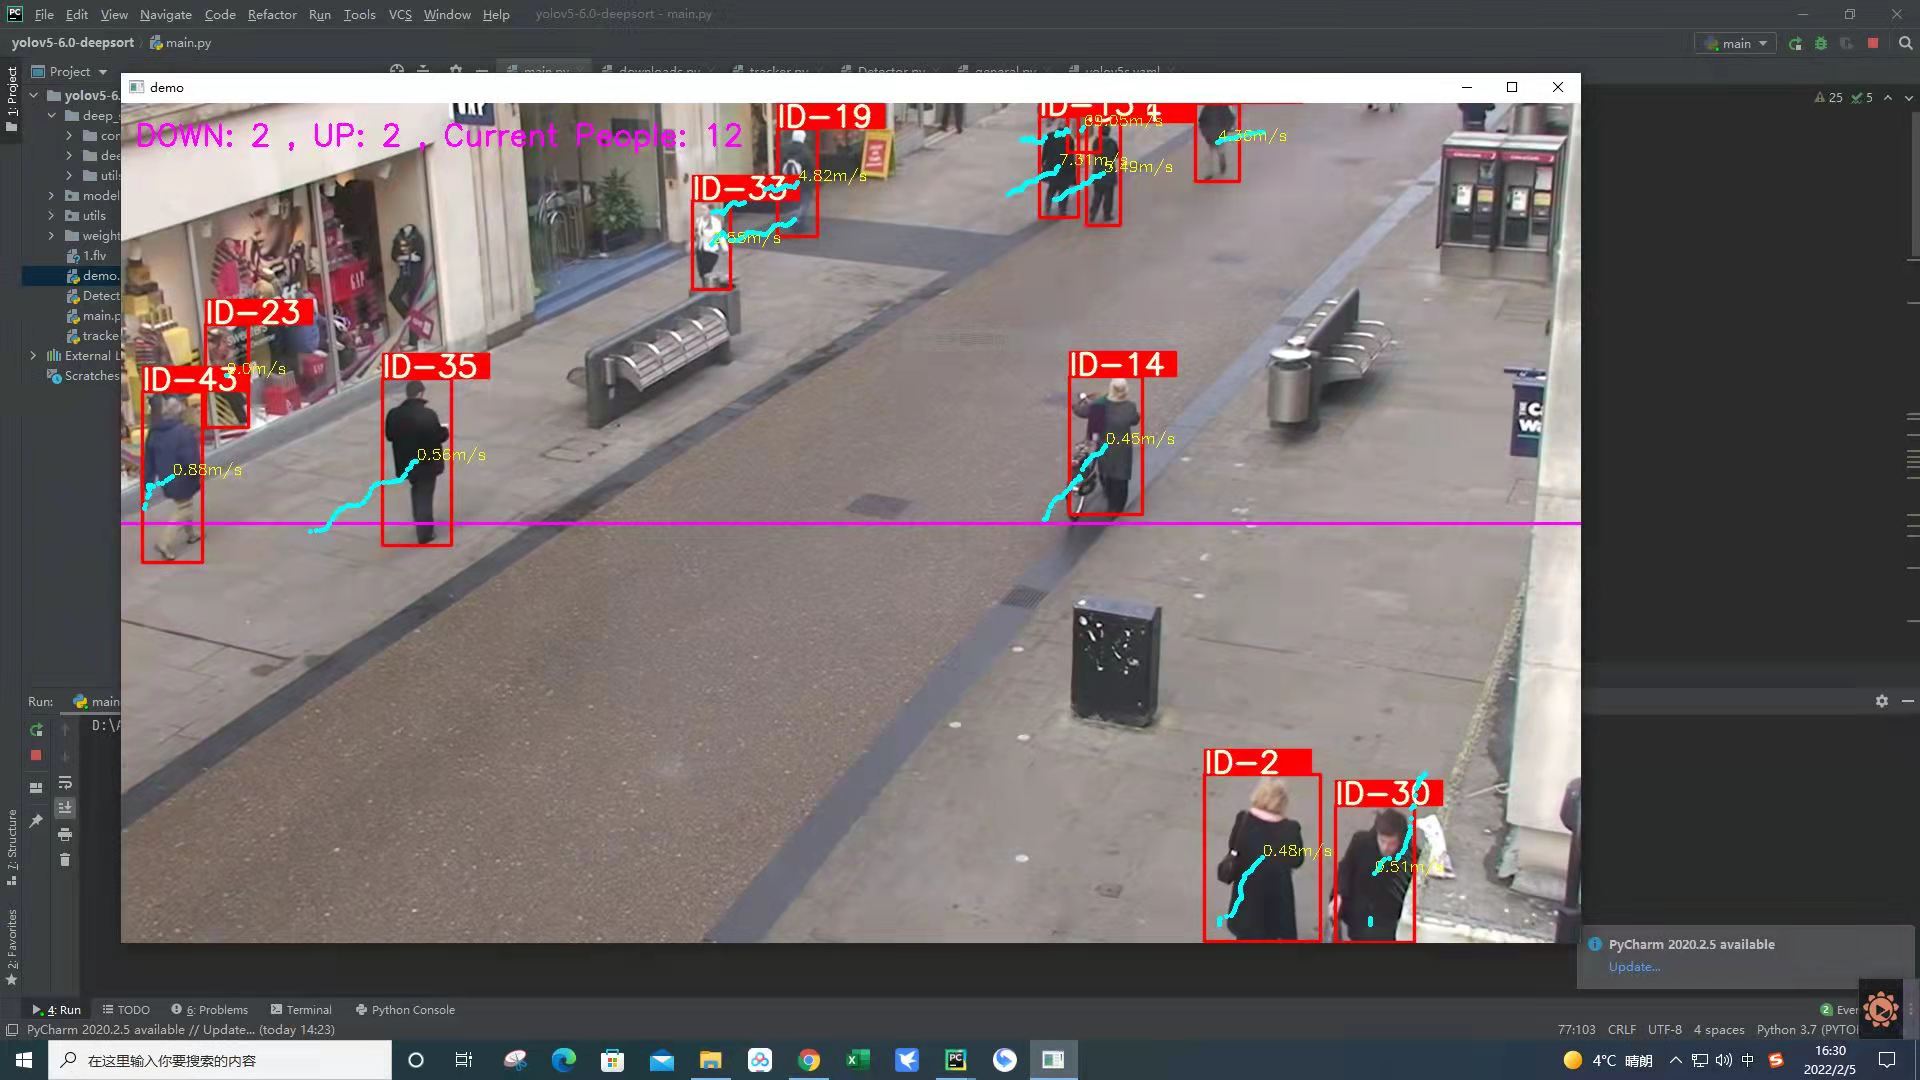Viewport: 1920px width, 1080px height.
Task: Click the green Debug bug icon
Action: point(1821,44)
